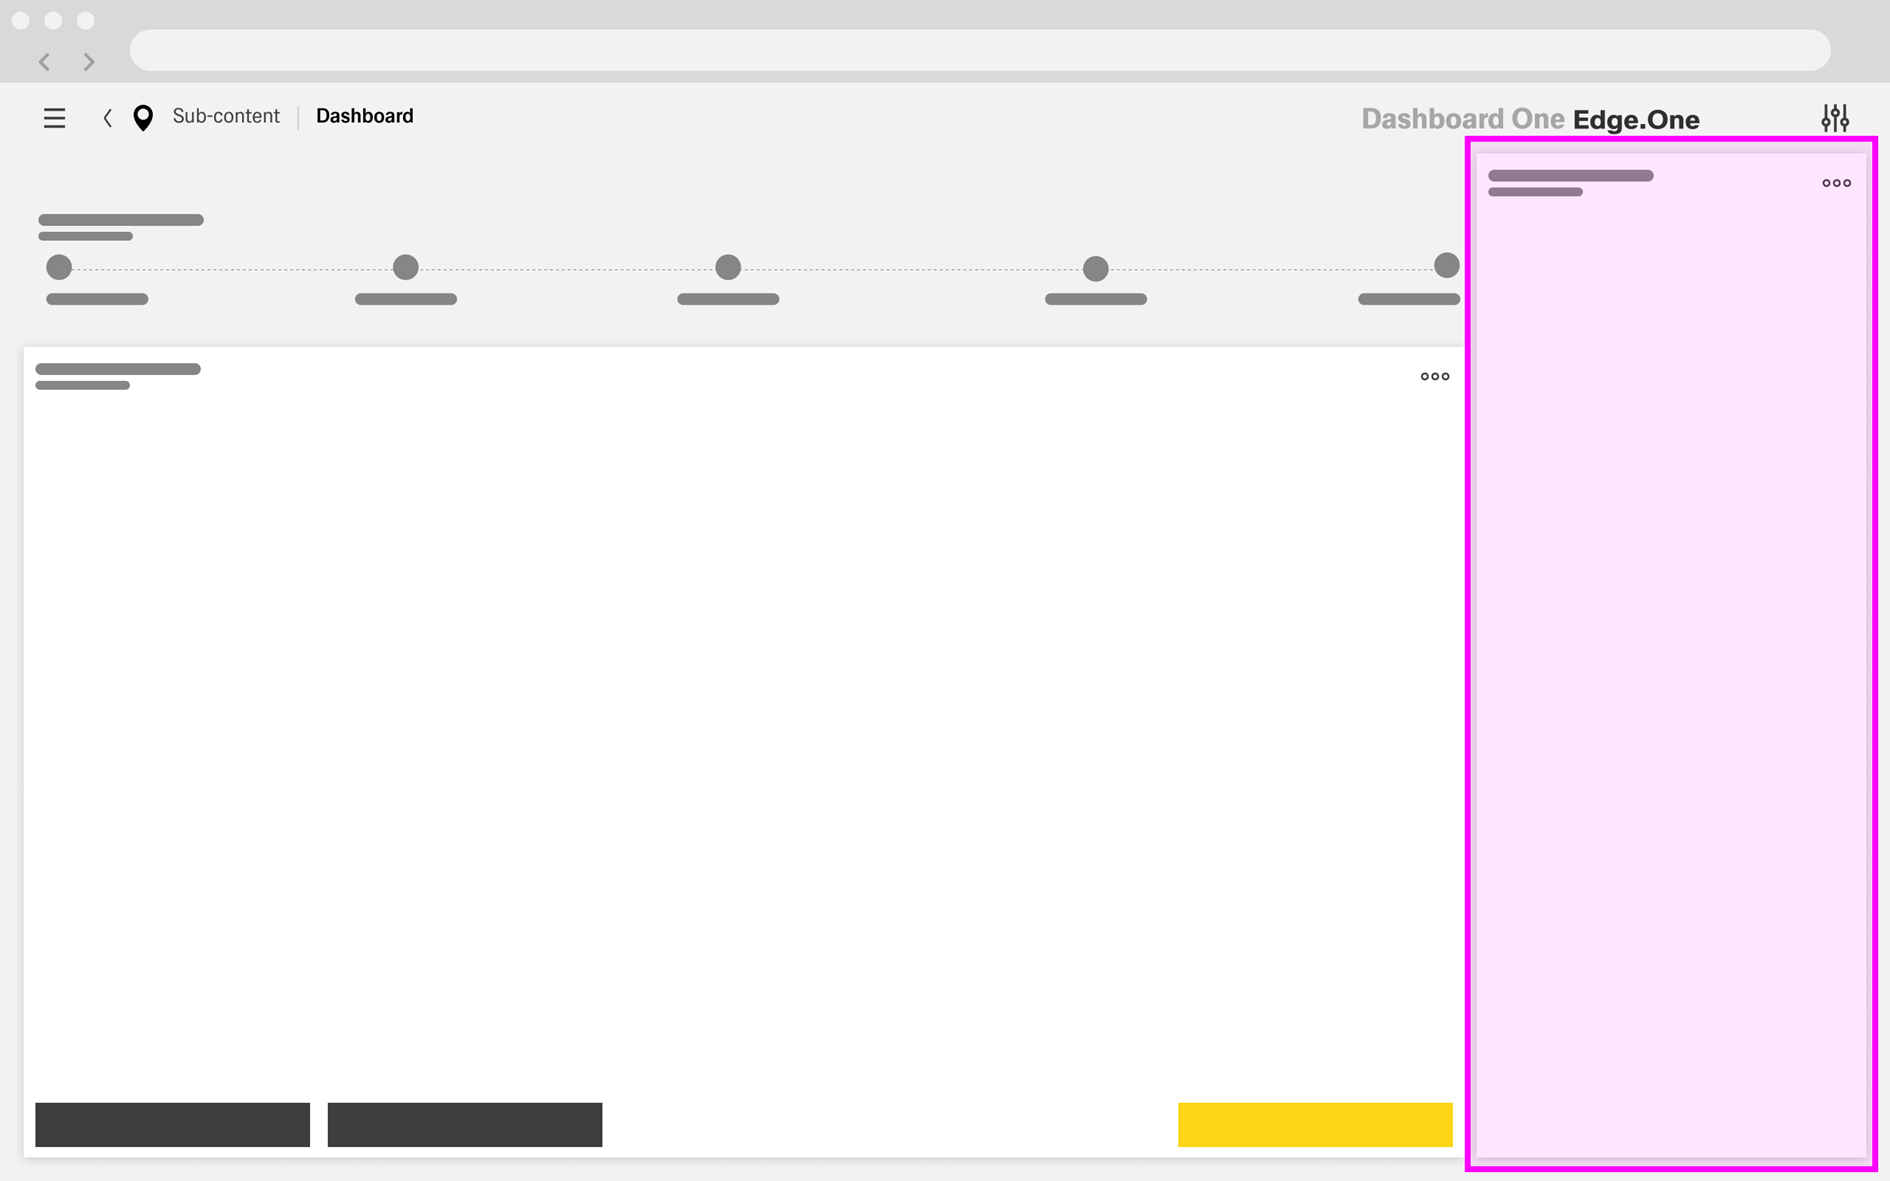The width and height of the screenshot is (1890, 1181).
Task: Open the filter sliders settings icon
Action: [x=1834, y=118]
